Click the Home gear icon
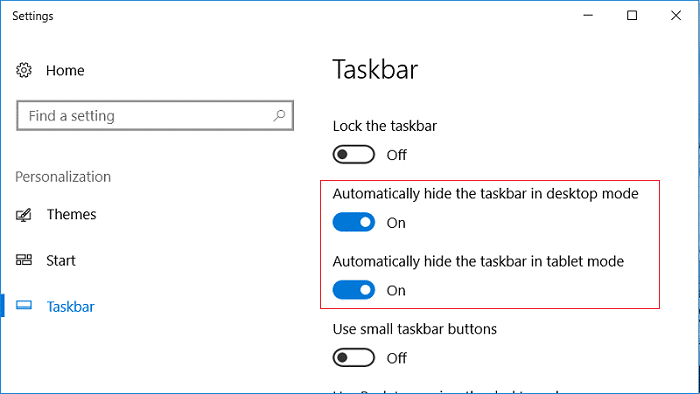Viewport: 700px width, 394px height. point(24,70)
